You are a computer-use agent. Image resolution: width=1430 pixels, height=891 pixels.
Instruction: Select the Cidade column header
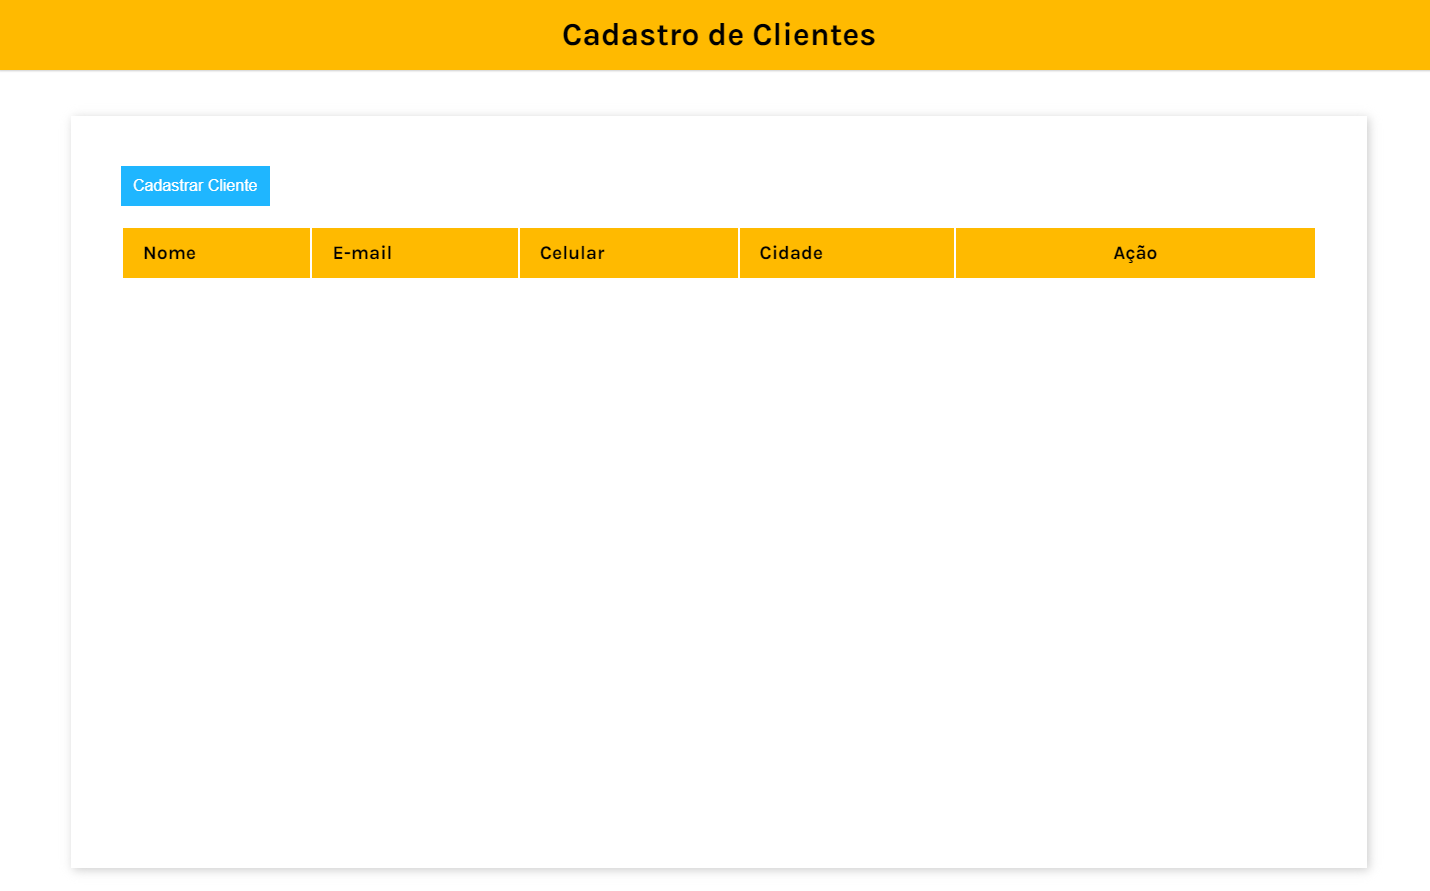click(x=847, y=253)
